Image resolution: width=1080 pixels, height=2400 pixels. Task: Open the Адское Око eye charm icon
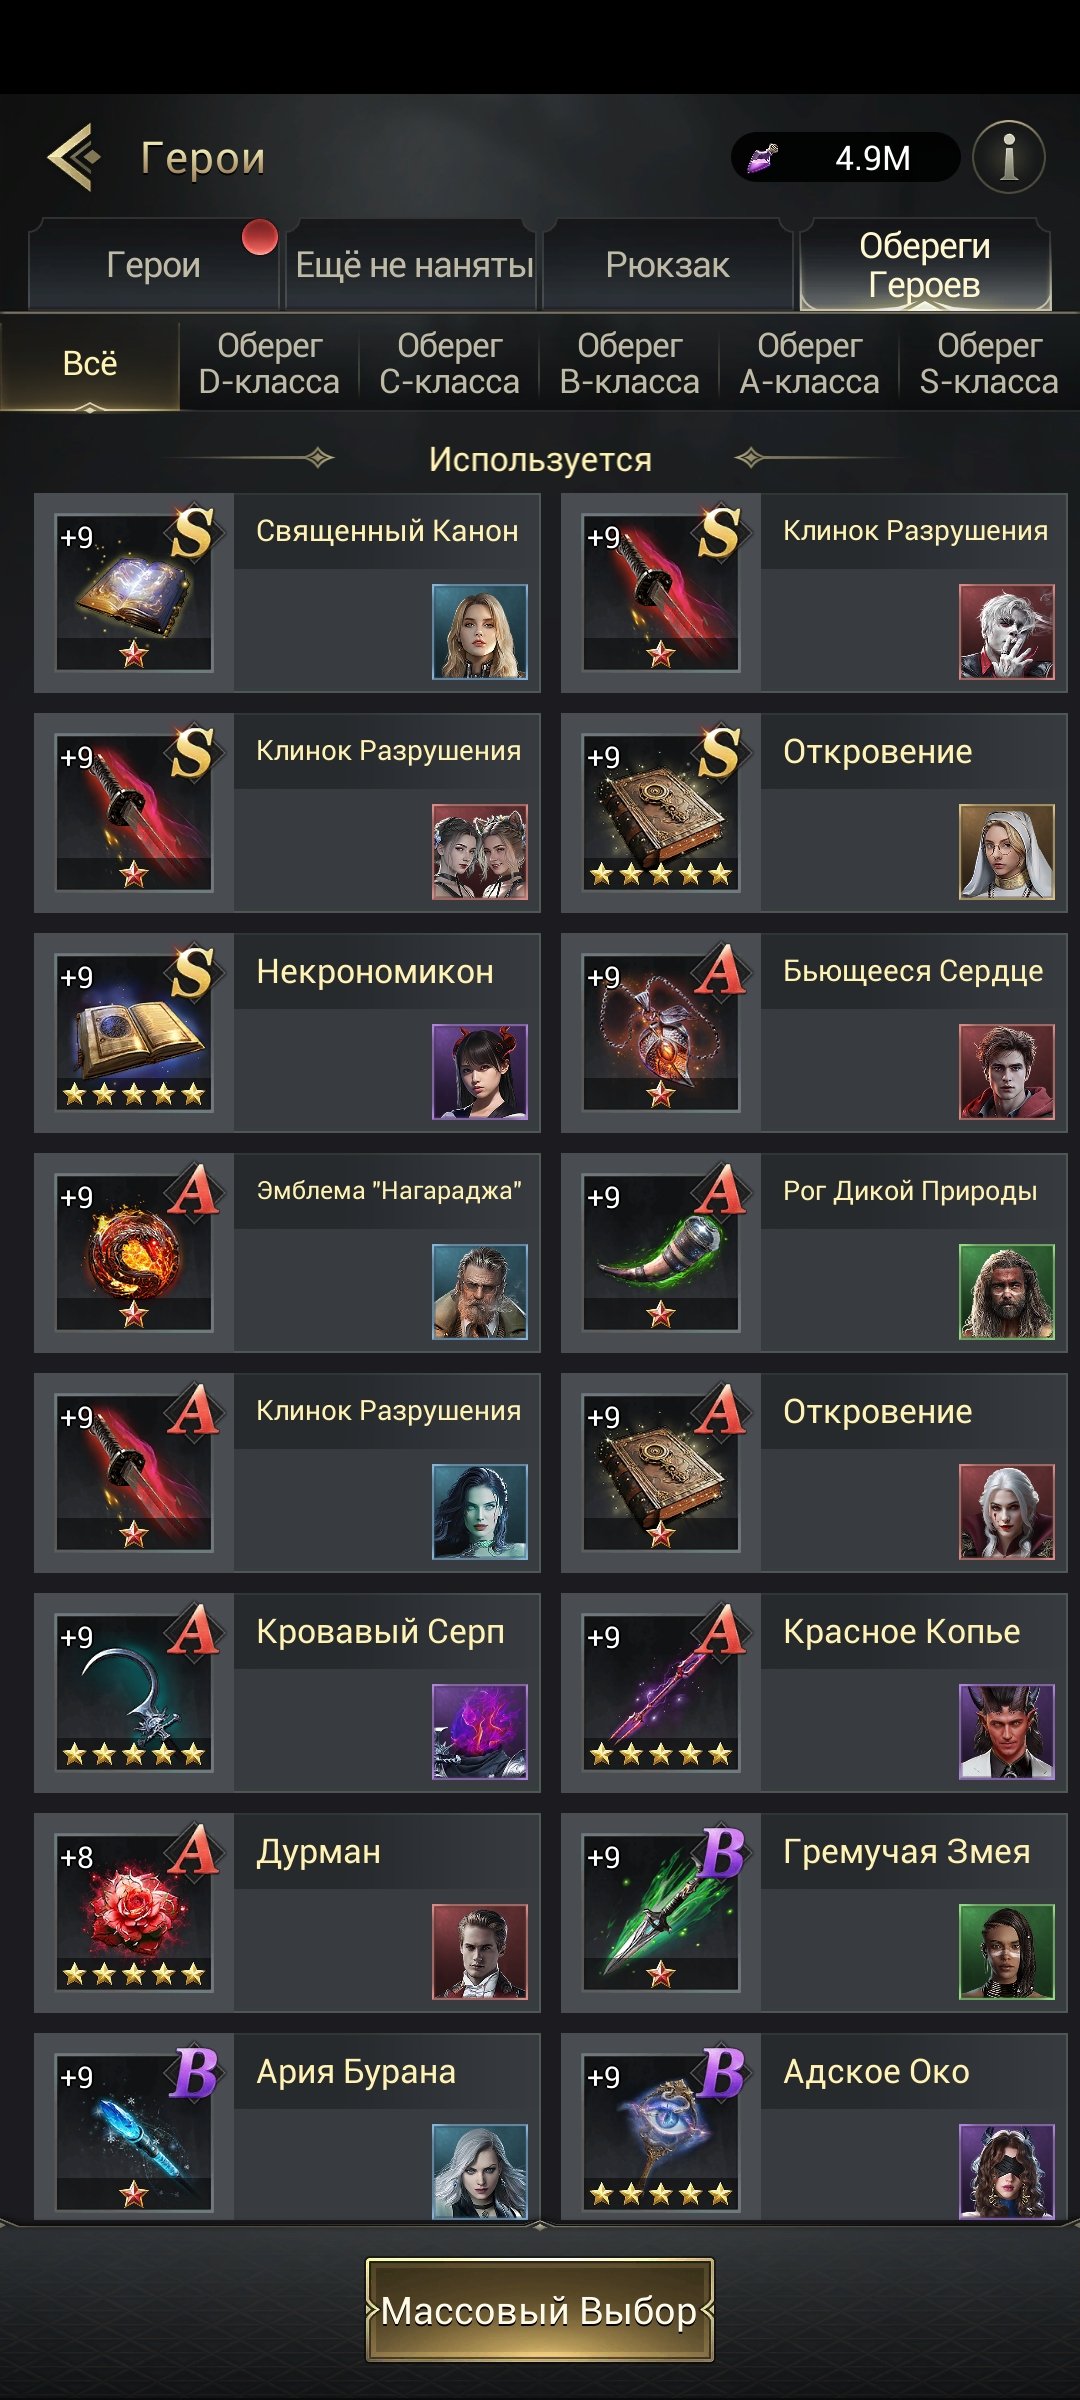click(661, 2133)
